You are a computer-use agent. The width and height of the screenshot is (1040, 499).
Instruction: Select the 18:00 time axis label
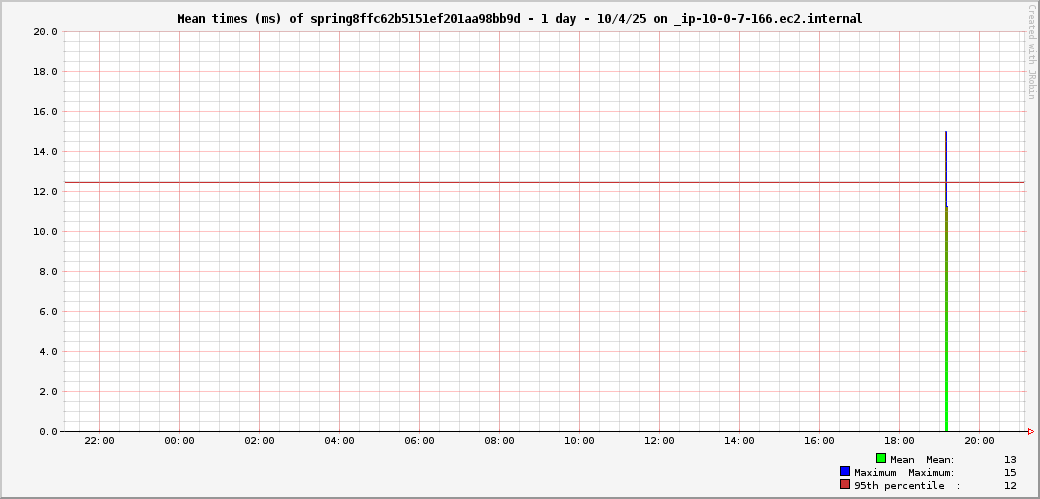899,441
